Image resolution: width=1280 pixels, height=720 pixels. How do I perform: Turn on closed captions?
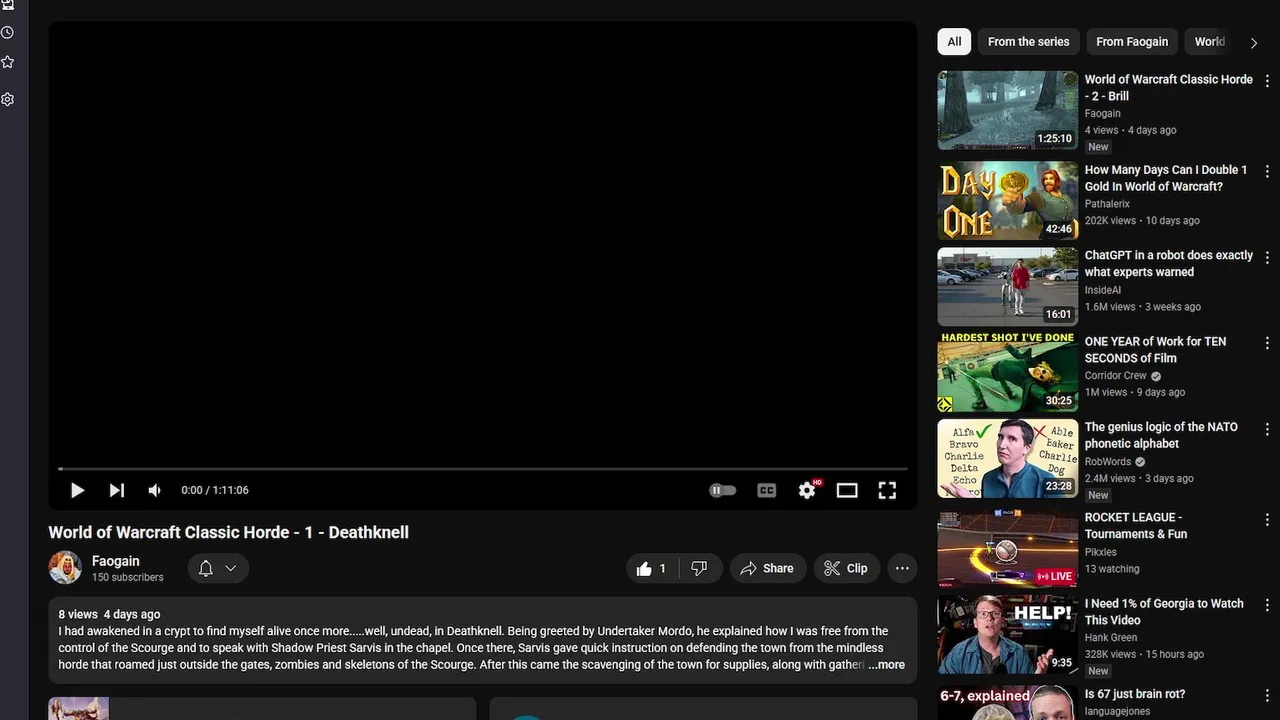click(767, 490)
